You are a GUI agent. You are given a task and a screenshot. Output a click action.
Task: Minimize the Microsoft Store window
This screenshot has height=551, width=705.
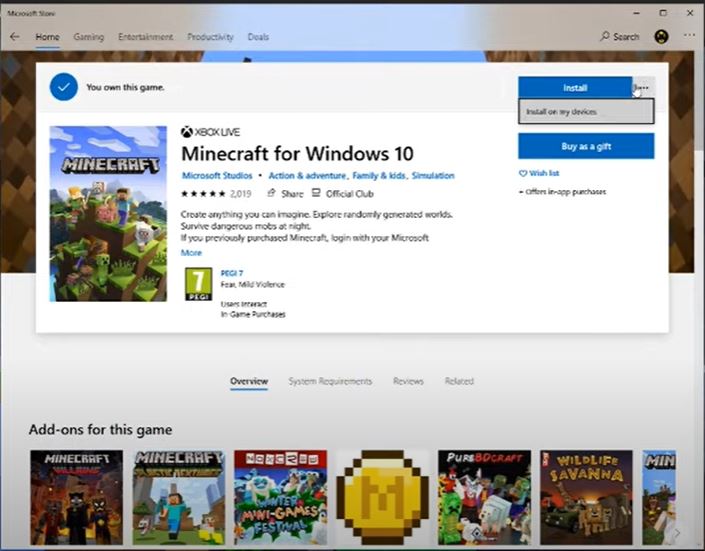coord(636,13)
